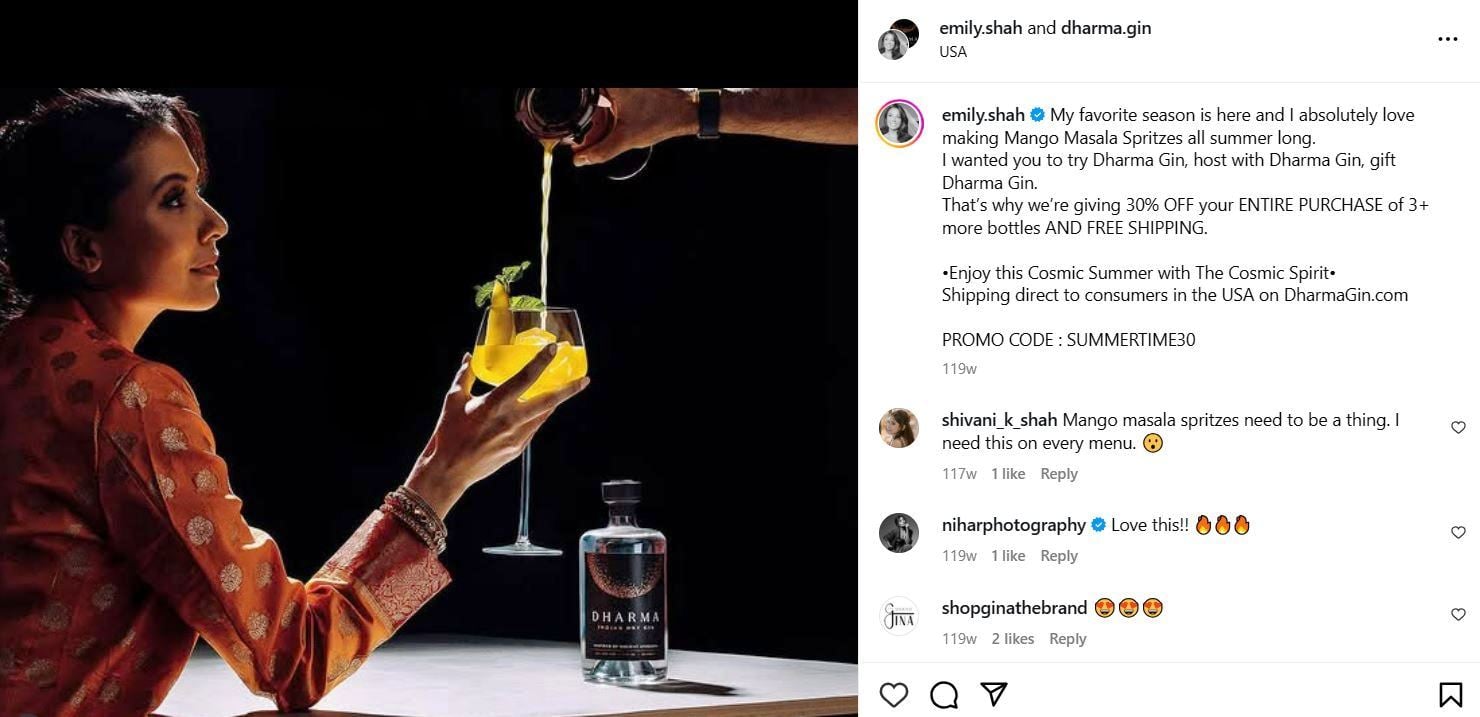Like the shivani_k_shah comment

coord(1458,428)
